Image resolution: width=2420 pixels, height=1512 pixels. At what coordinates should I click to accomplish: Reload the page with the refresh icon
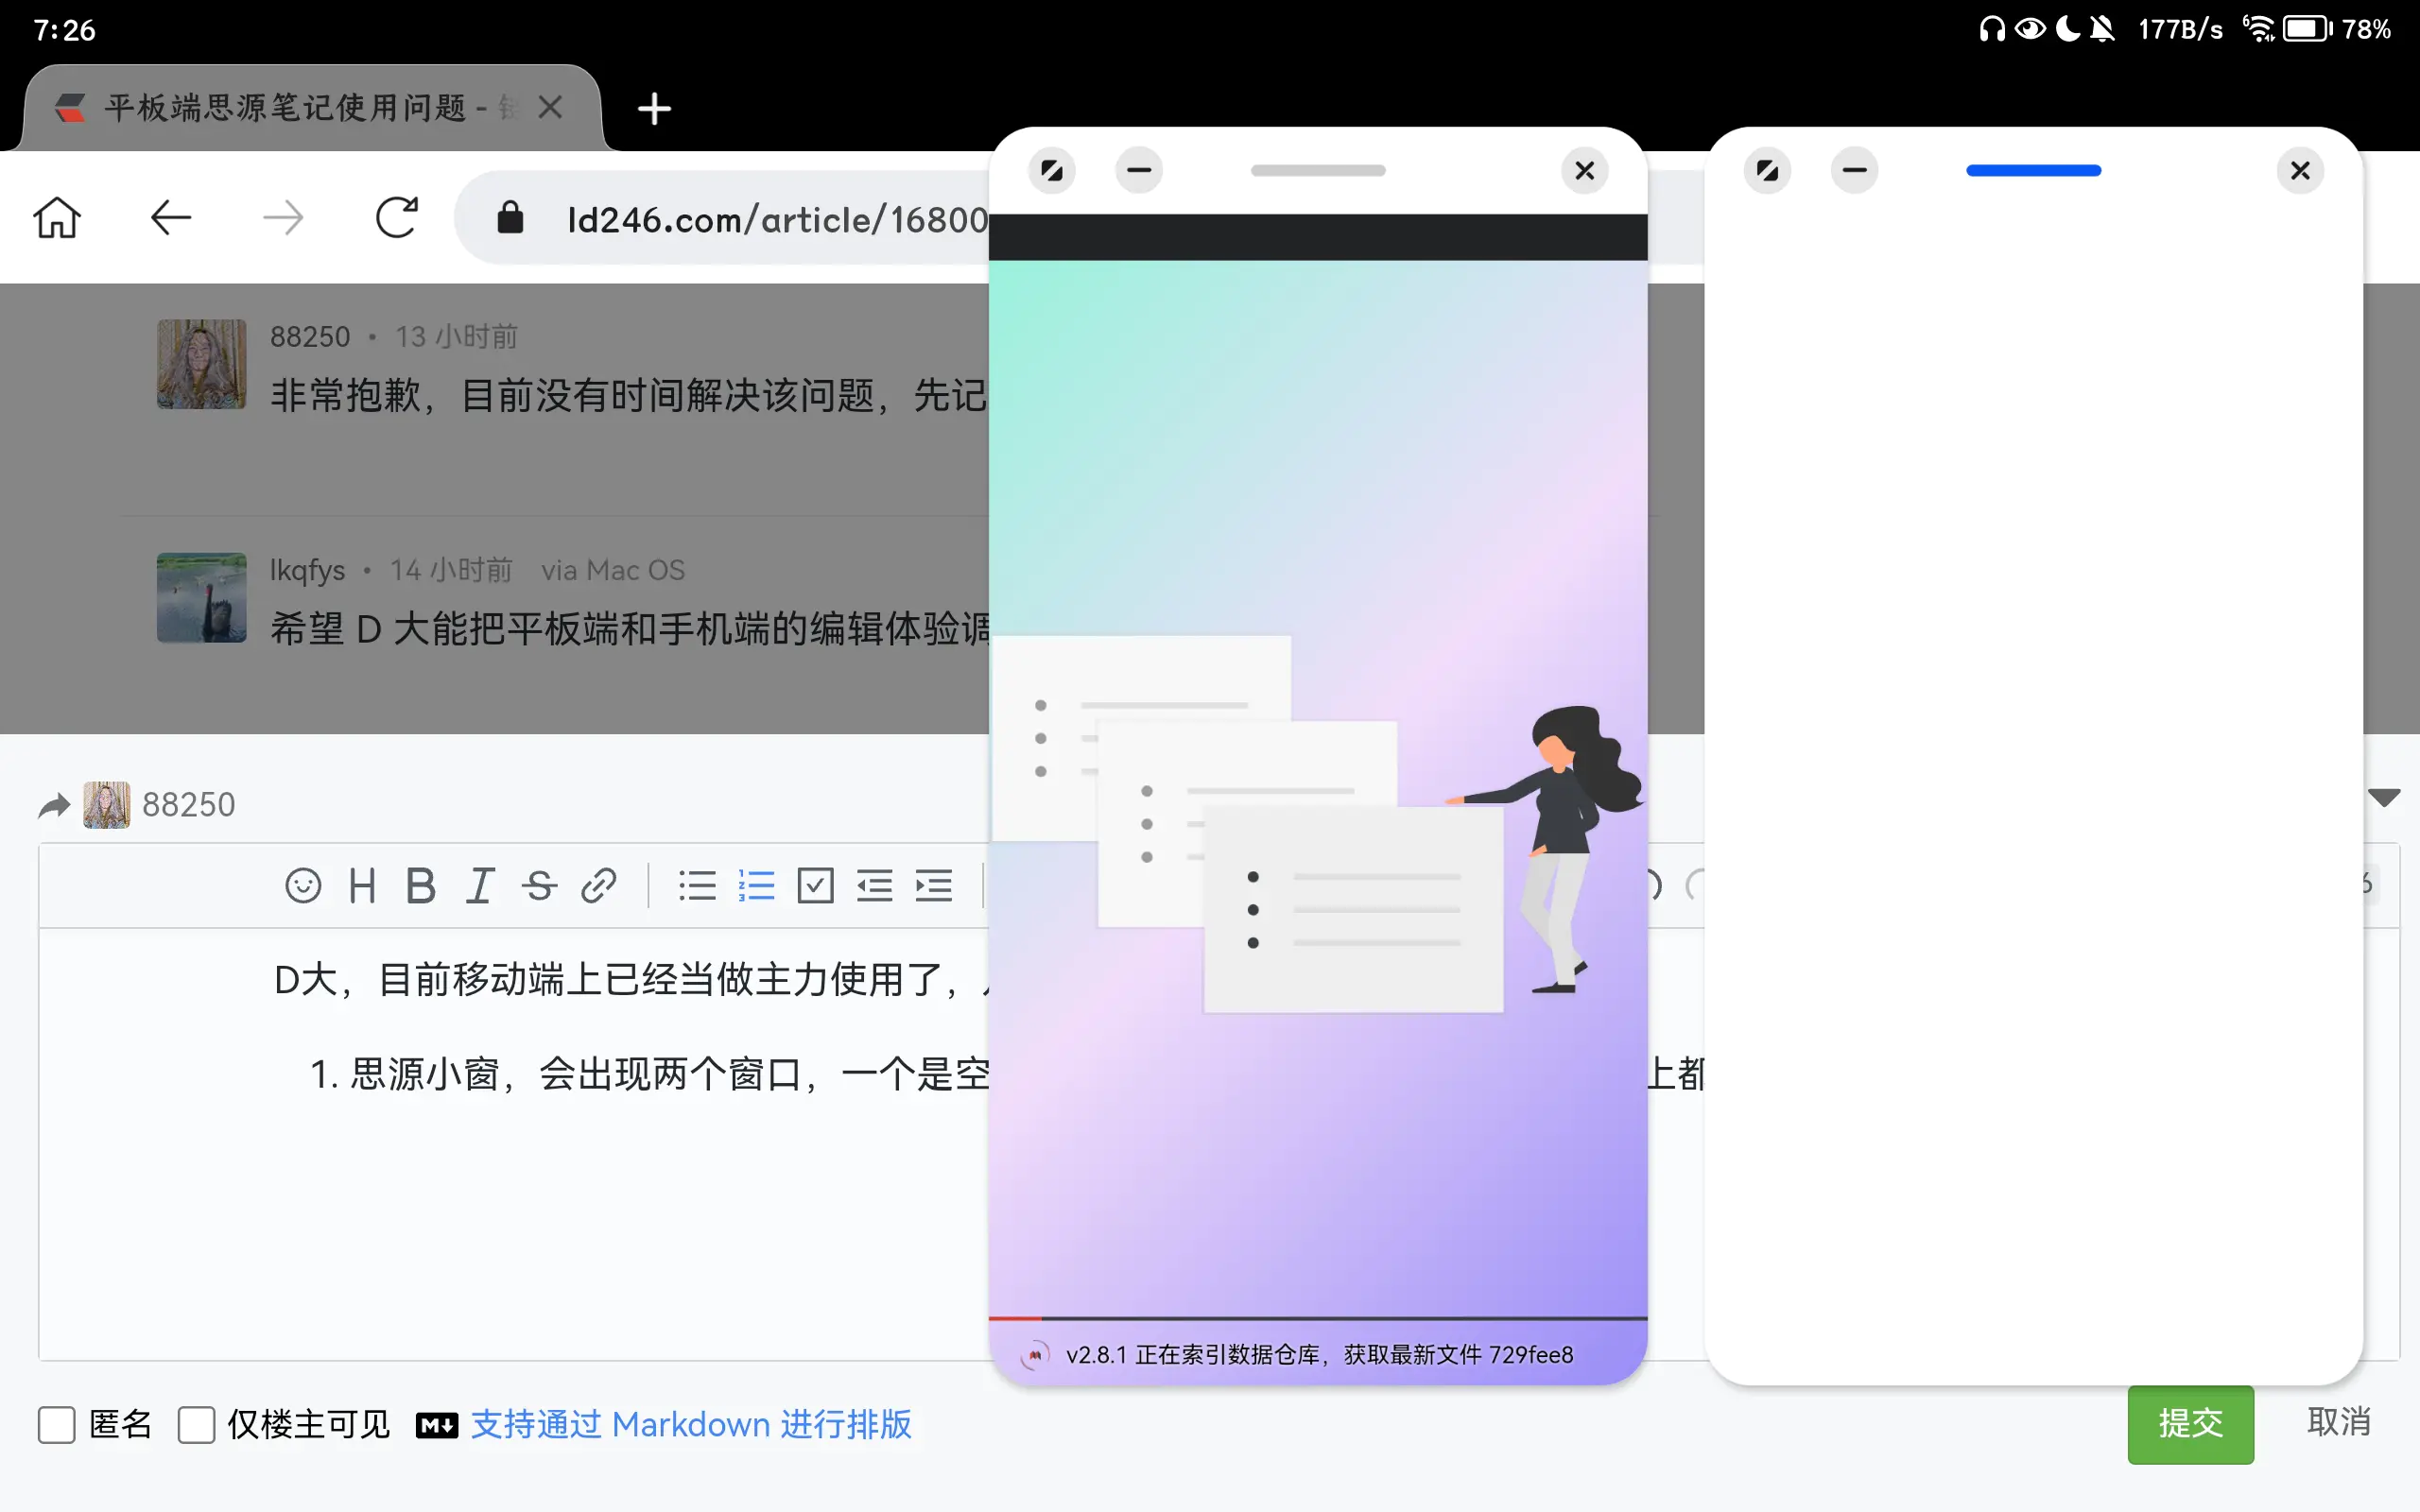click(396, 217)
